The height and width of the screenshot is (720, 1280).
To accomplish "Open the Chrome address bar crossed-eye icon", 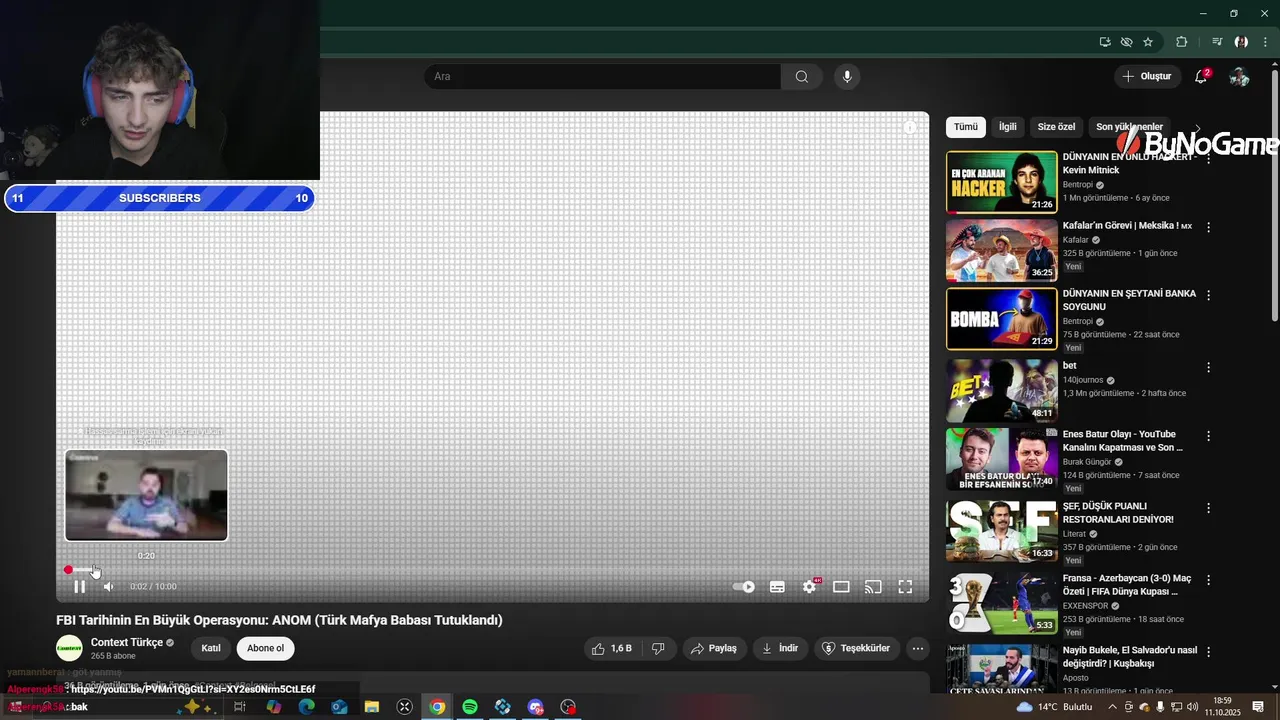I will pos(1127,42).
